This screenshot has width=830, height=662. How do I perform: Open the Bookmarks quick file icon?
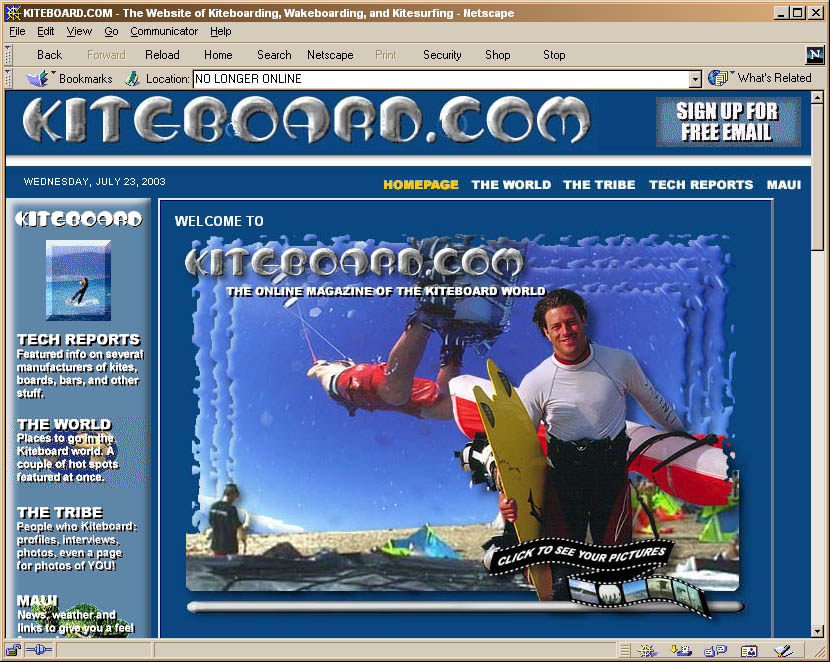click(x=38, y=79)
